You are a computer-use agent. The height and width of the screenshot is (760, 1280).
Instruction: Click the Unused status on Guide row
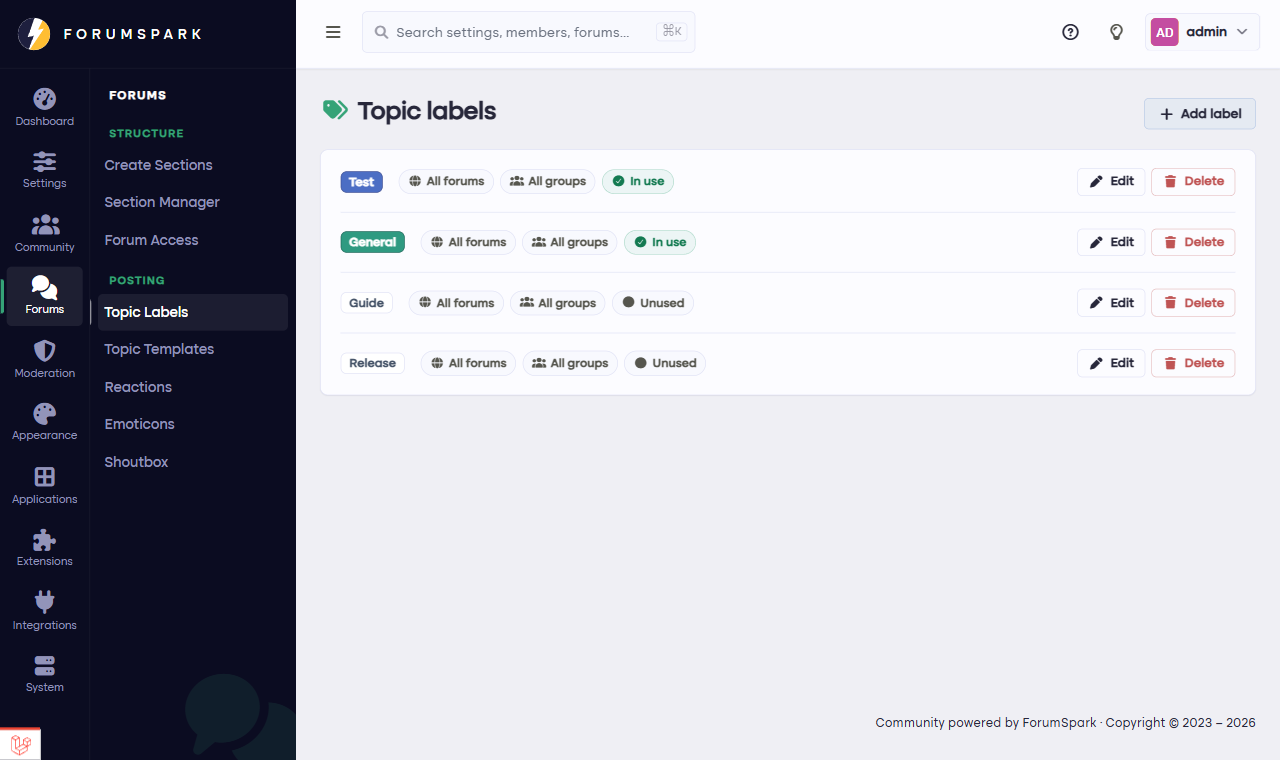(x=653, y=303)
